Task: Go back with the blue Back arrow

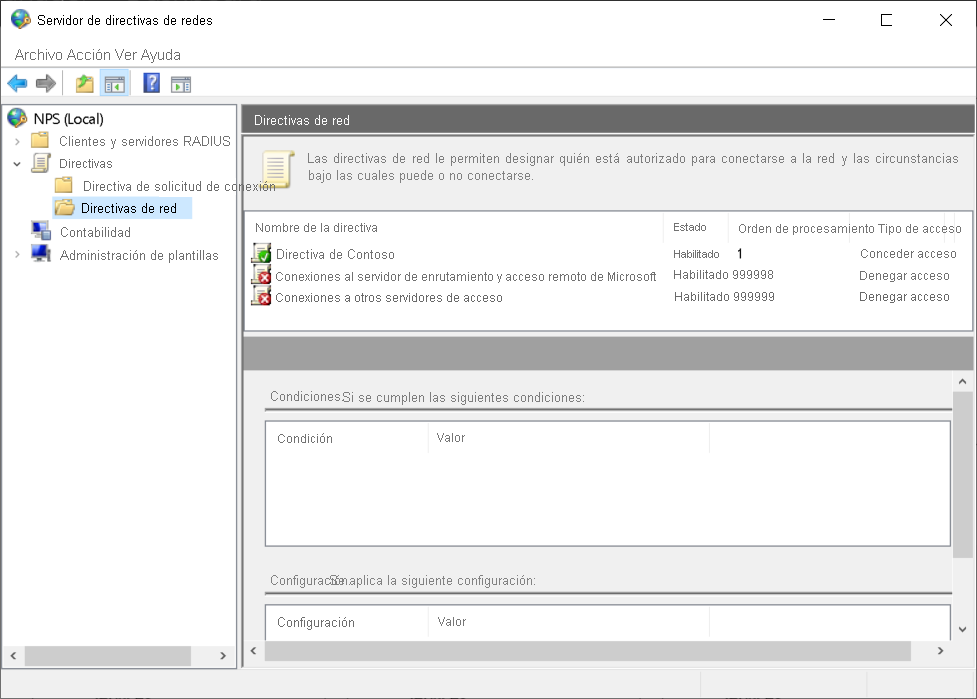Action: point(17,83)
